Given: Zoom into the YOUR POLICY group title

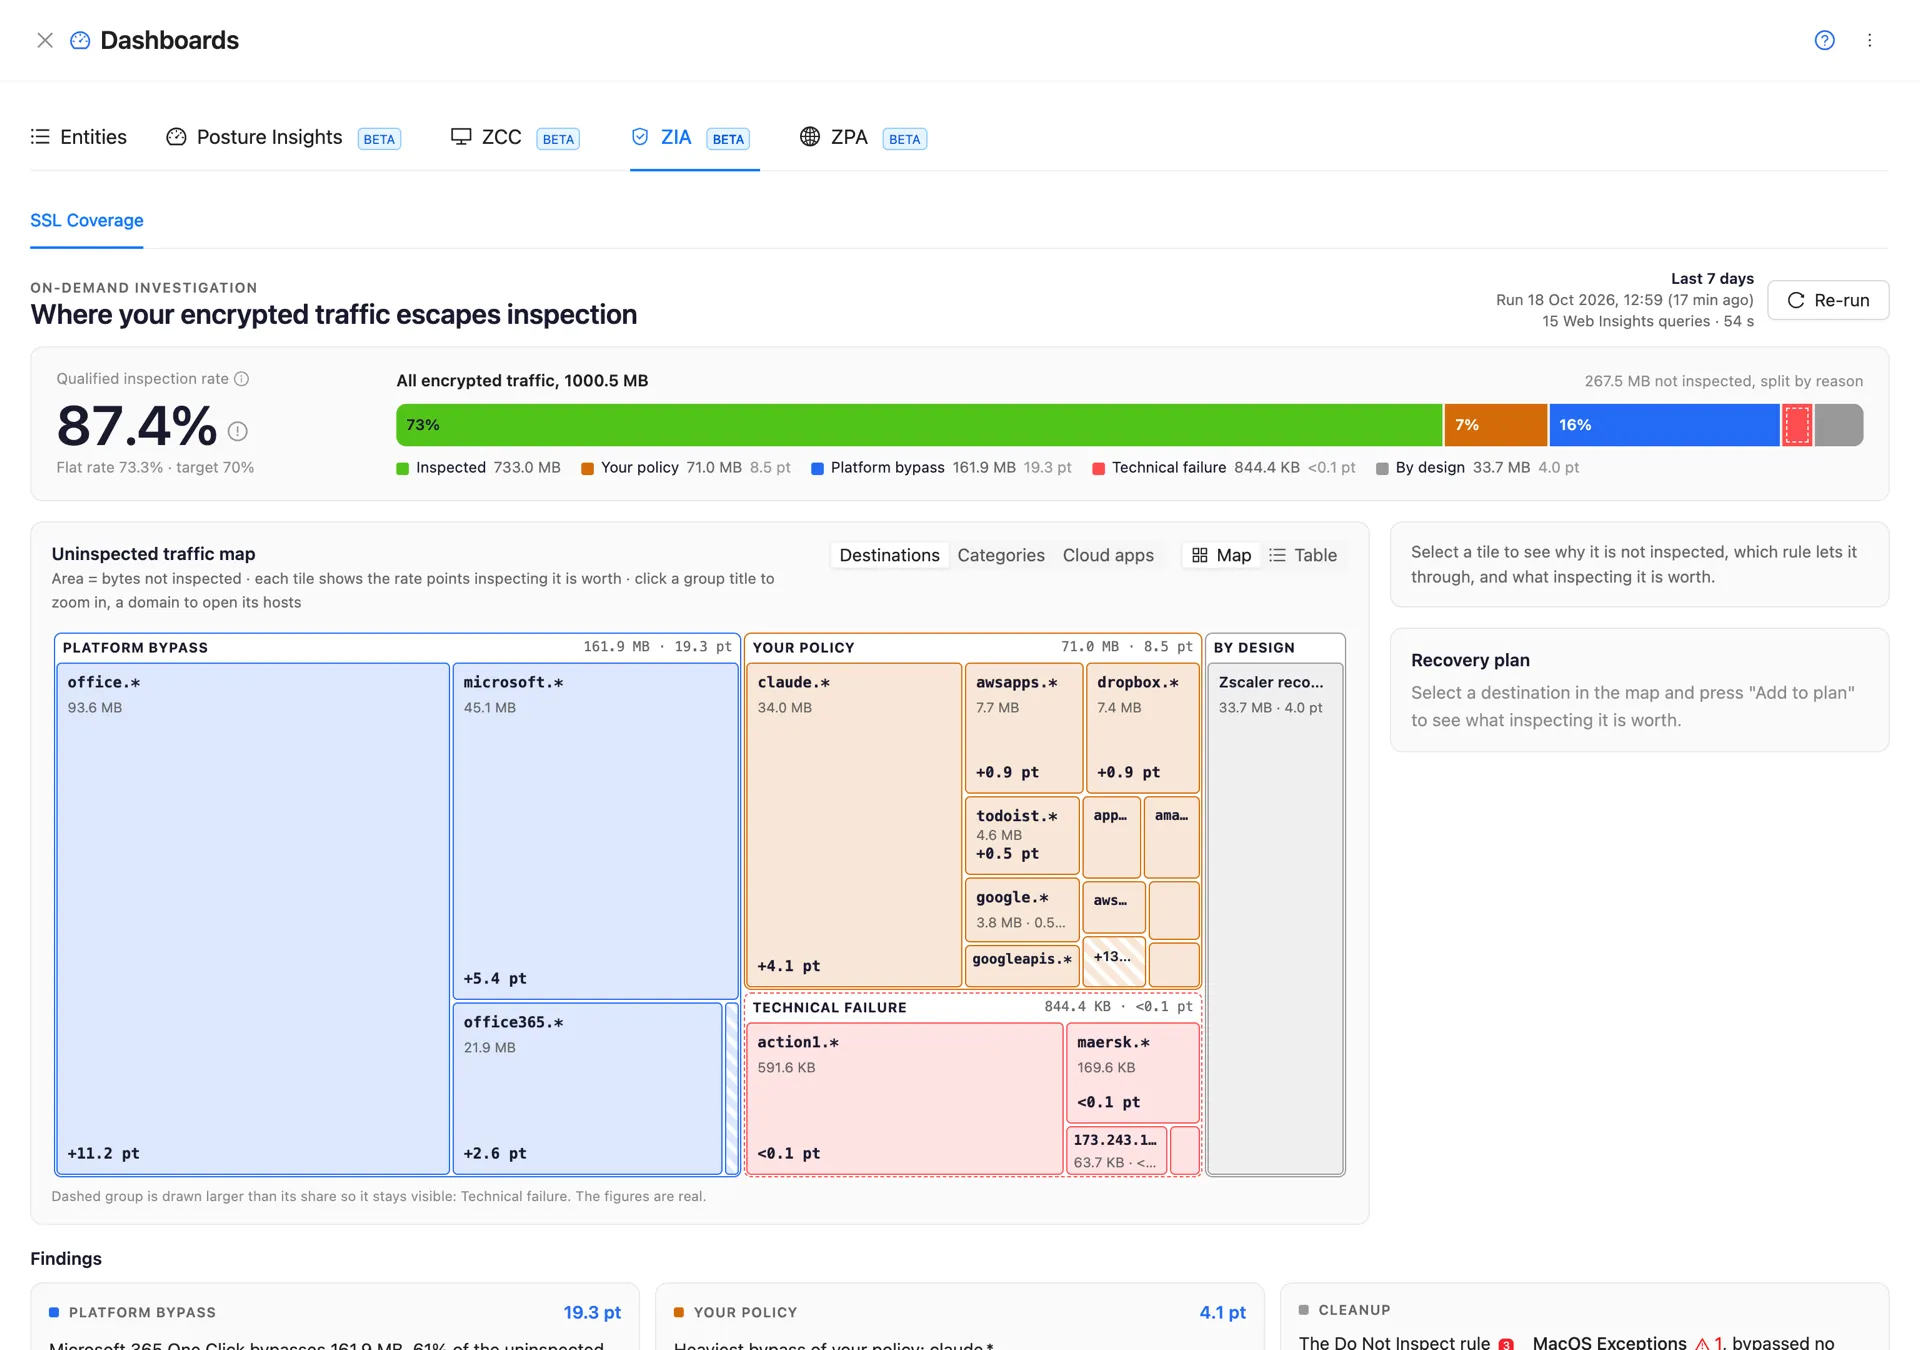Looking at the screenshot, I should [x=803, y=648].
